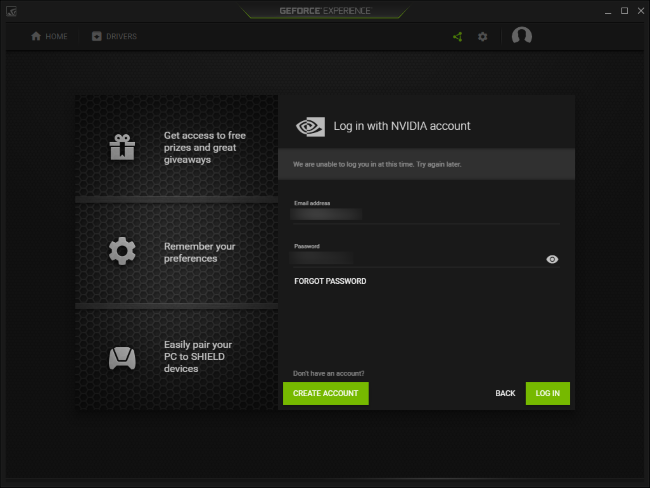
Task: Click "Get access to free prizes" text
Action: (205, 148)
